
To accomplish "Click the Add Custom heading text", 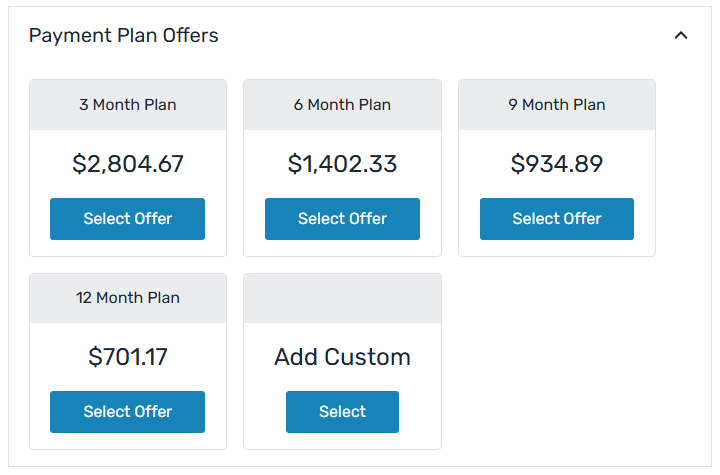I will click(342, 357).
